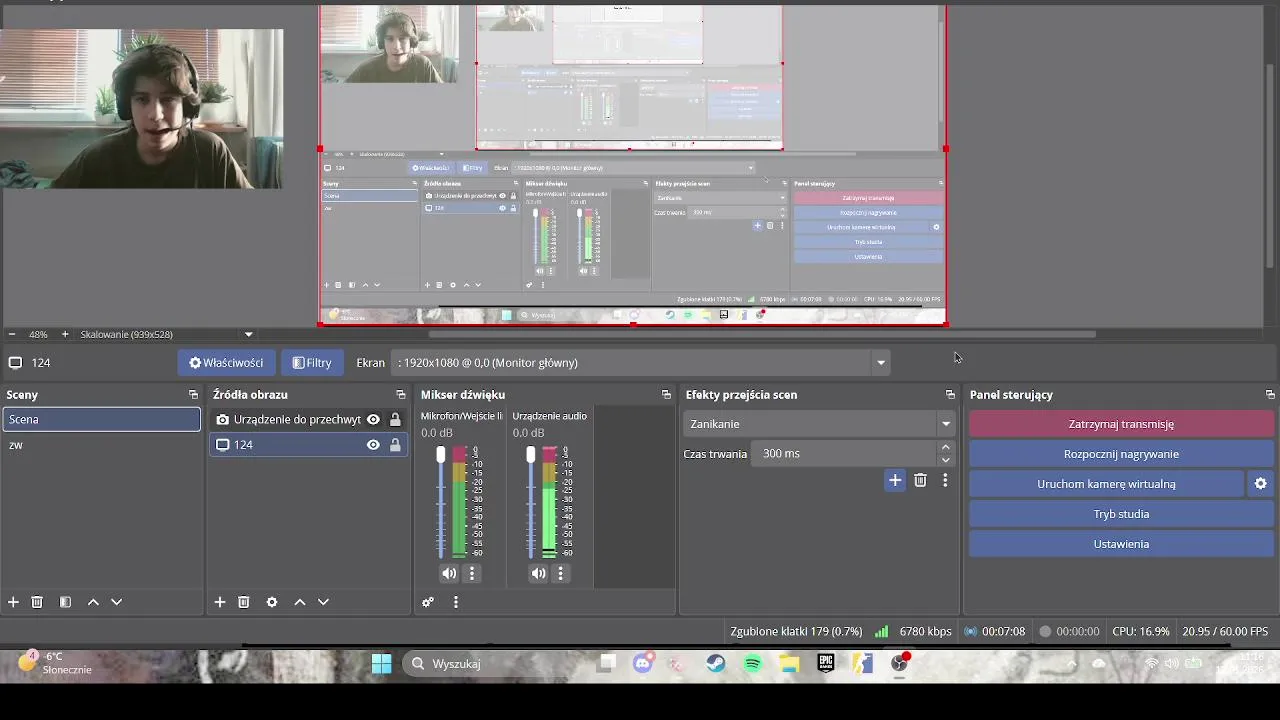Viewport: 1280px width, 720px height.
Task: Open Discord from the taskbar
Action: click(643, 663)
